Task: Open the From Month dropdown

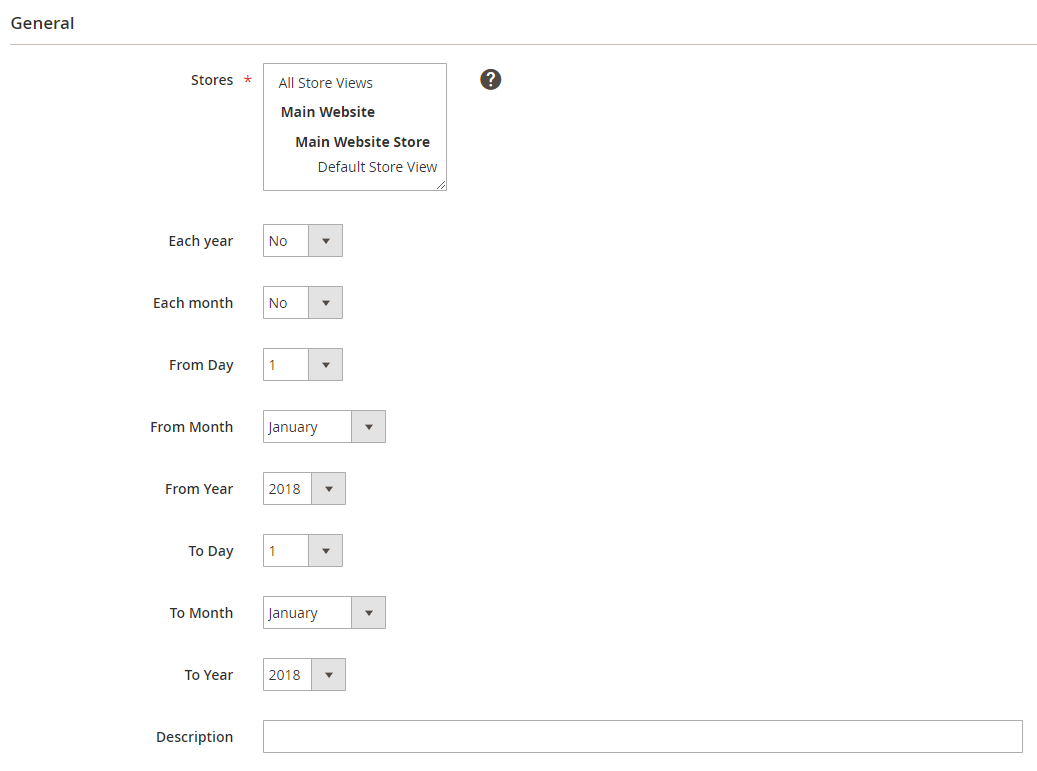Action: click(x=324, y=427)
